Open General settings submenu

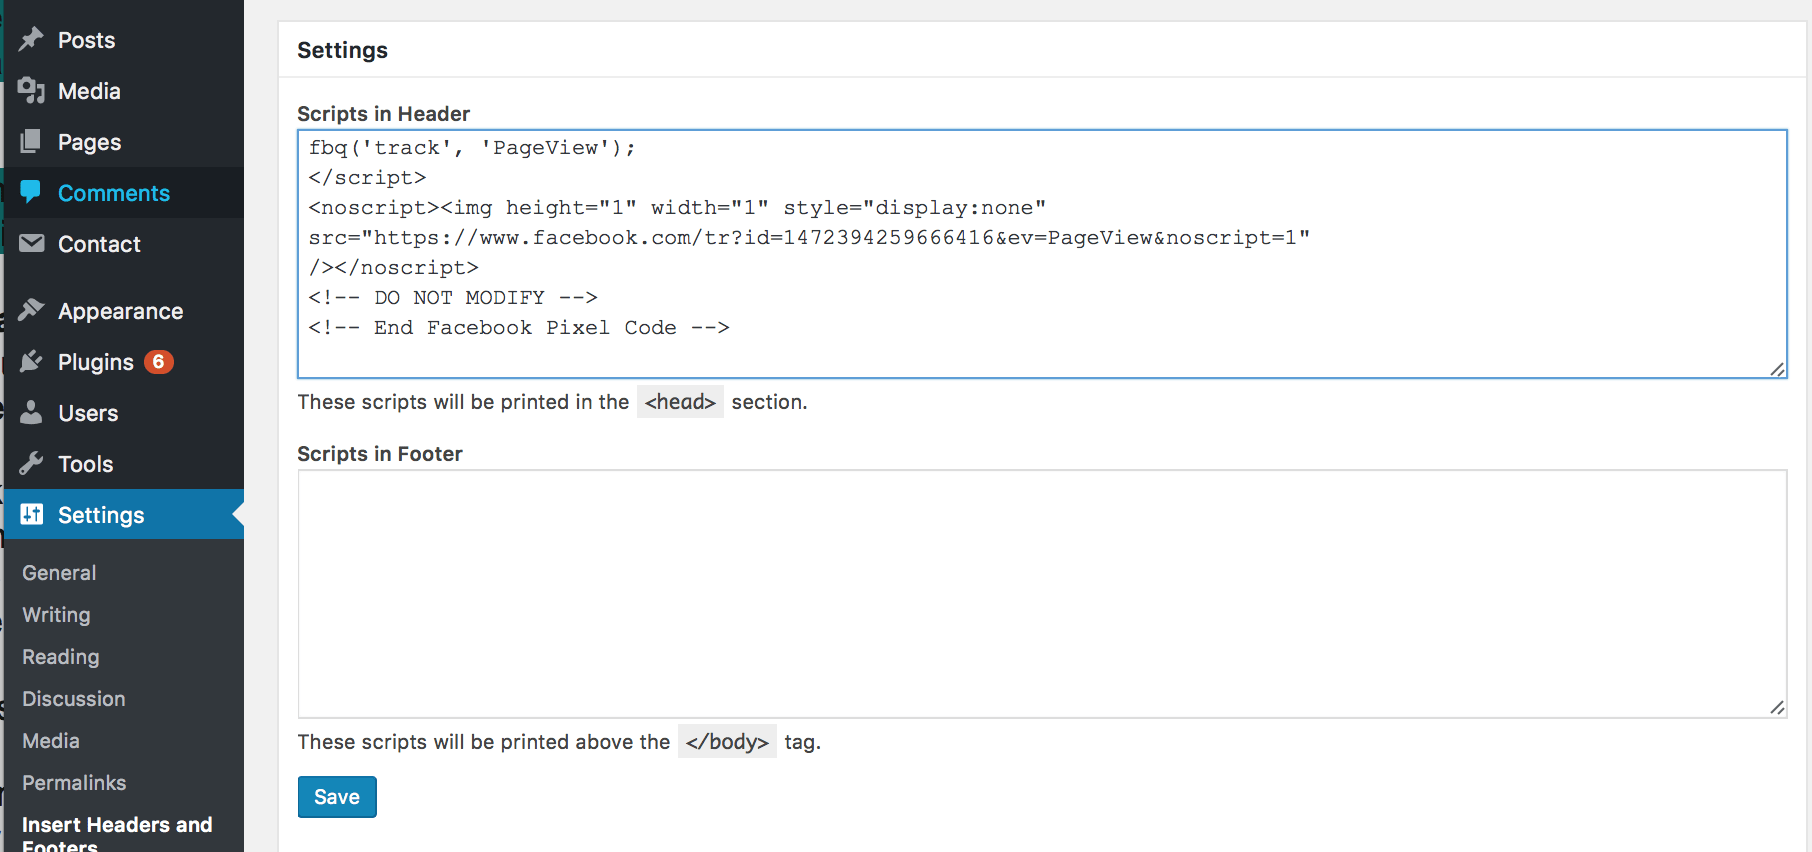59,573
